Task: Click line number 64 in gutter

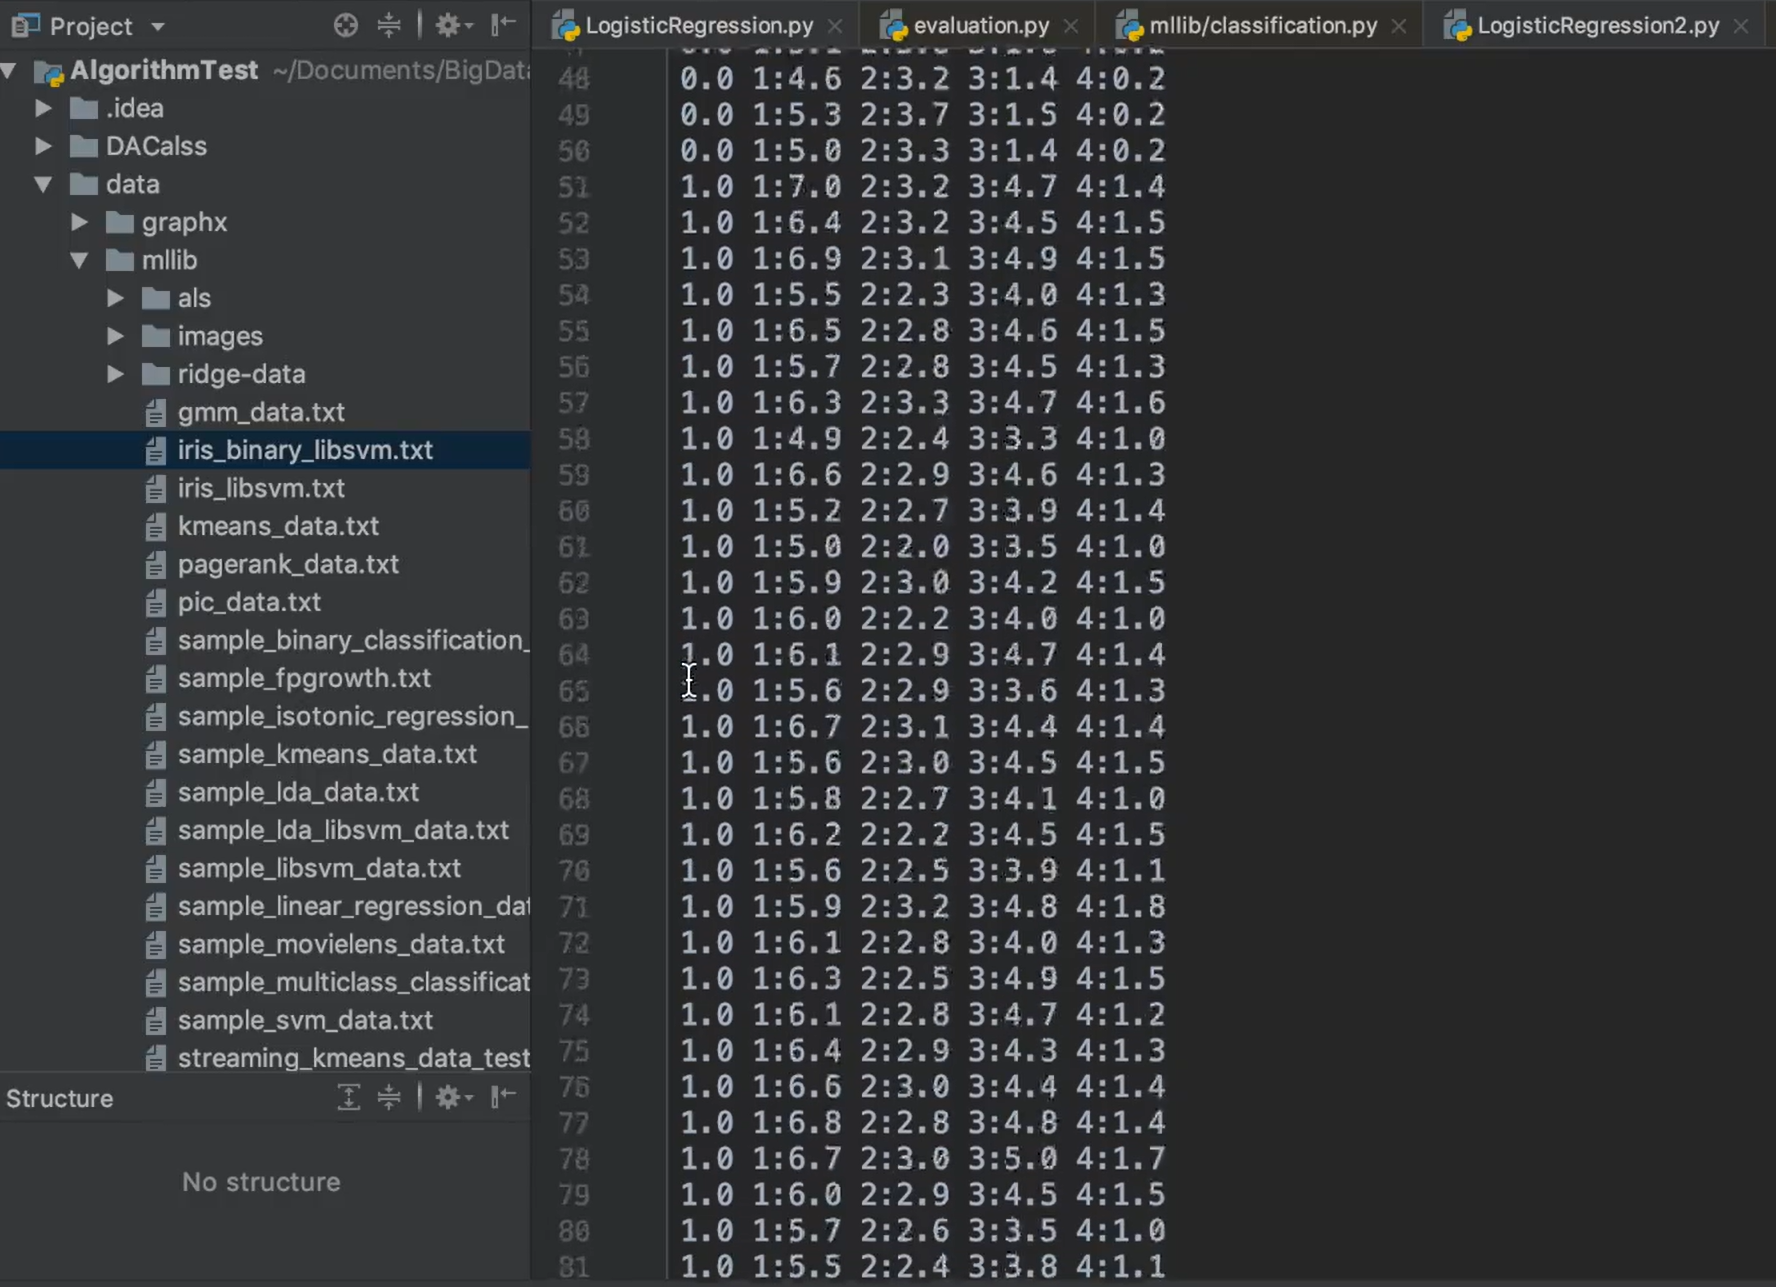Action: coord(574,655)
